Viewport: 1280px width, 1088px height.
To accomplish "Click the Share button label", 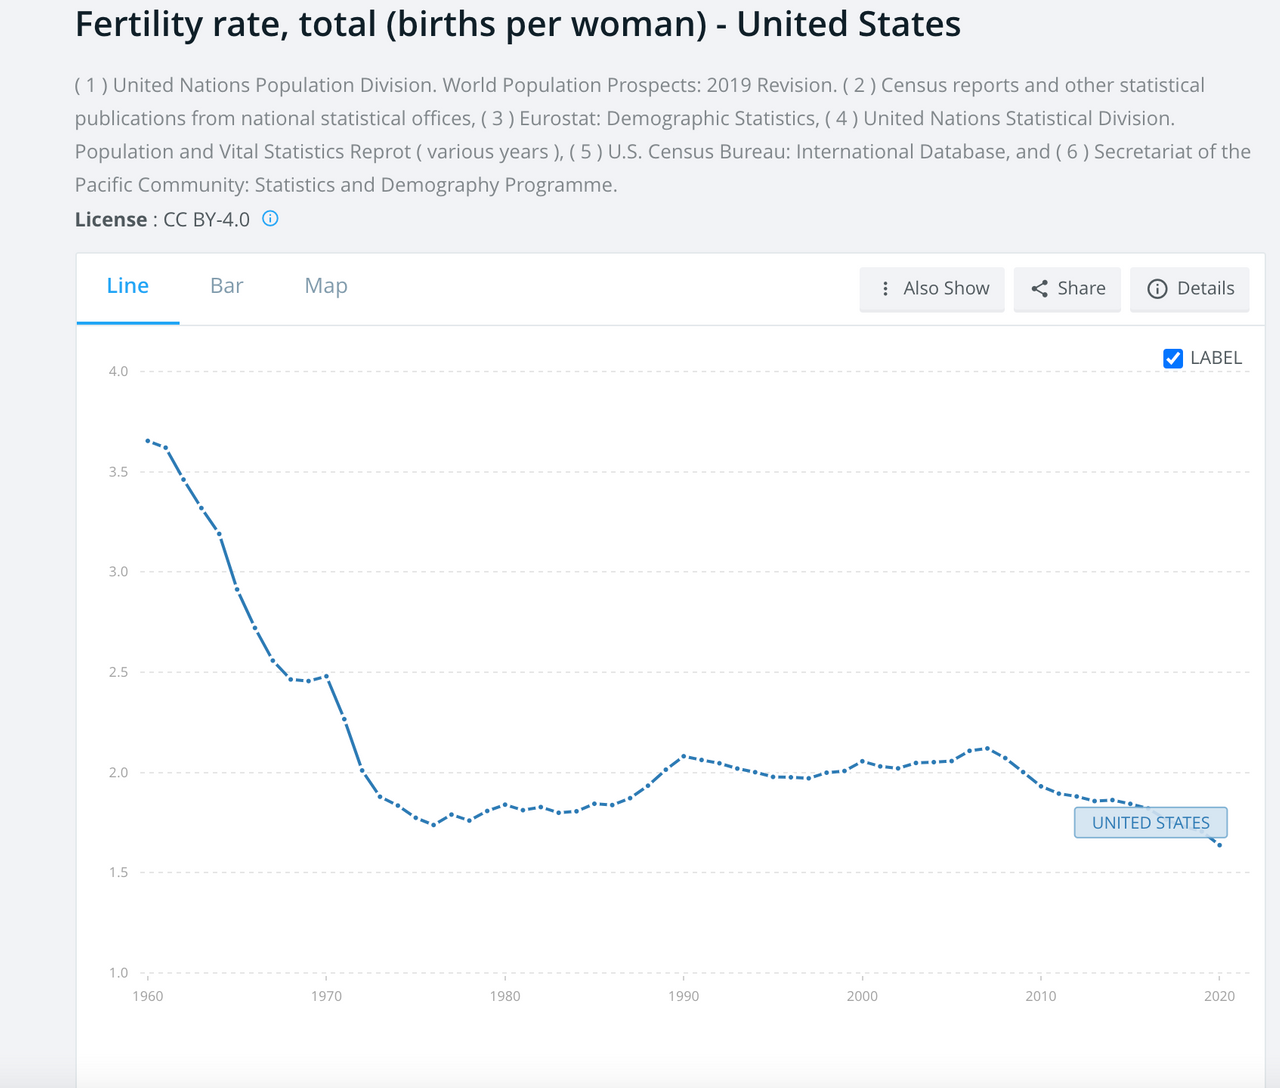I will pos(1082,289).
